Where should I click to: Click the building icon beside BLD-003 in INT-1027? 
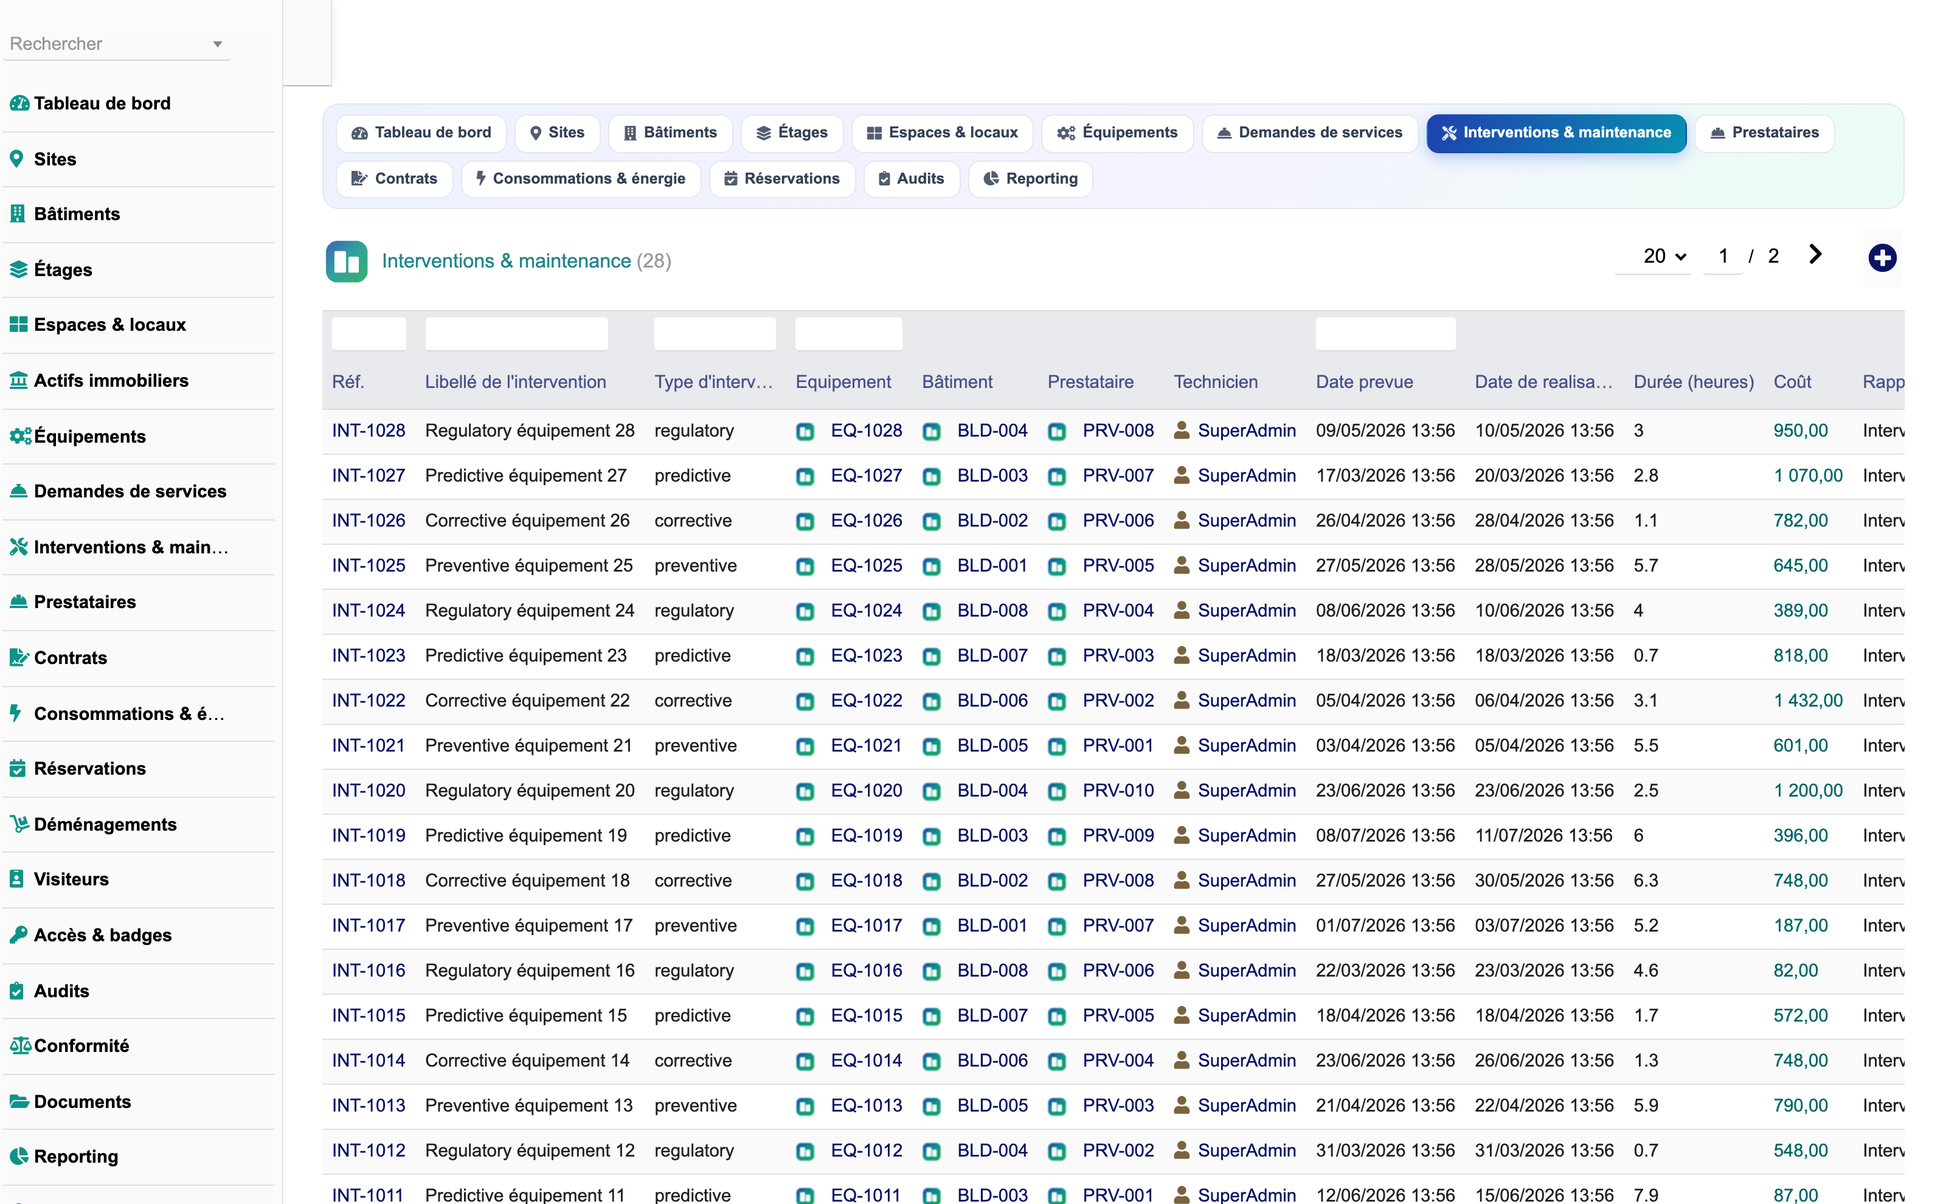coord(931,477)
